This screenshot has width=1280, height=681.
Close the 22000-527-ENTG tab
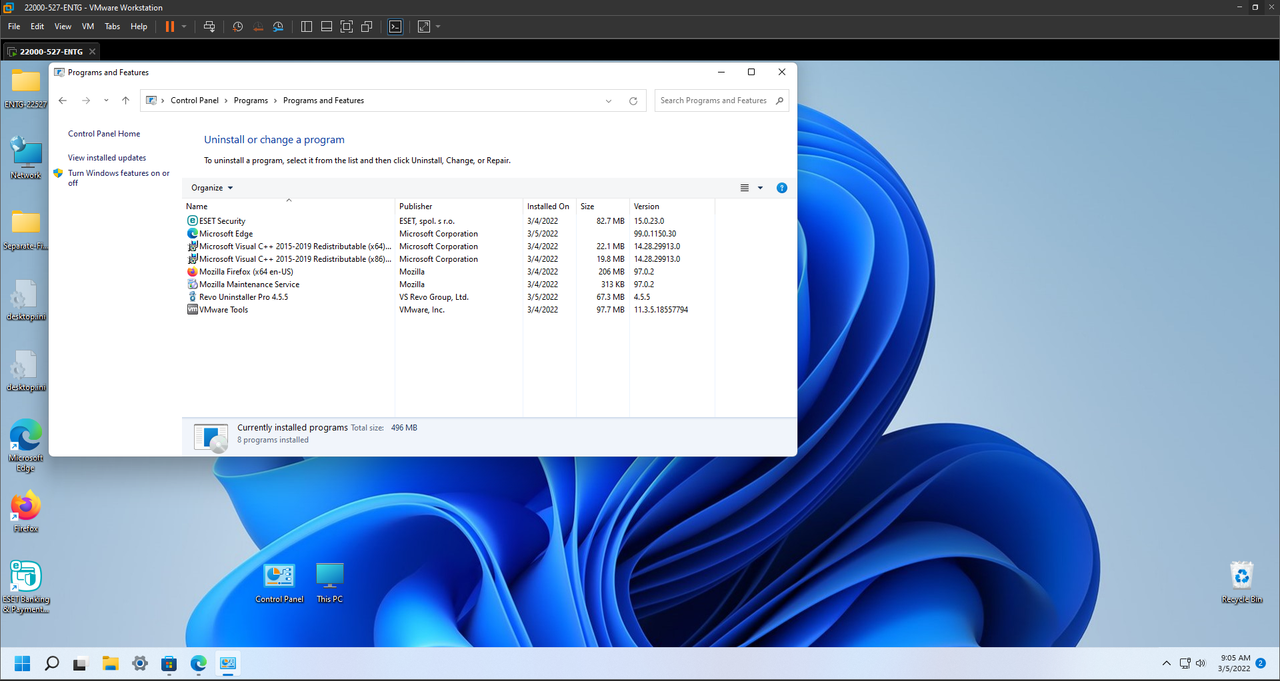[x=92, y=51]
